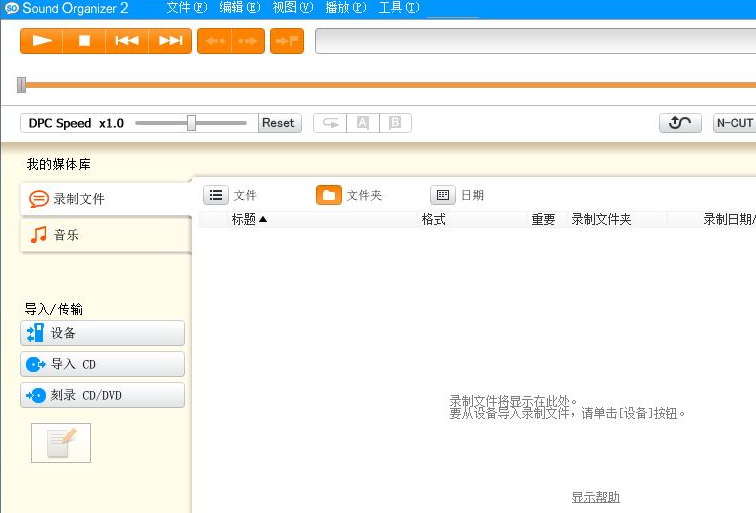756x513 pixels.
Task: Select the 录制文件 library tab
Action: point(106,199)
